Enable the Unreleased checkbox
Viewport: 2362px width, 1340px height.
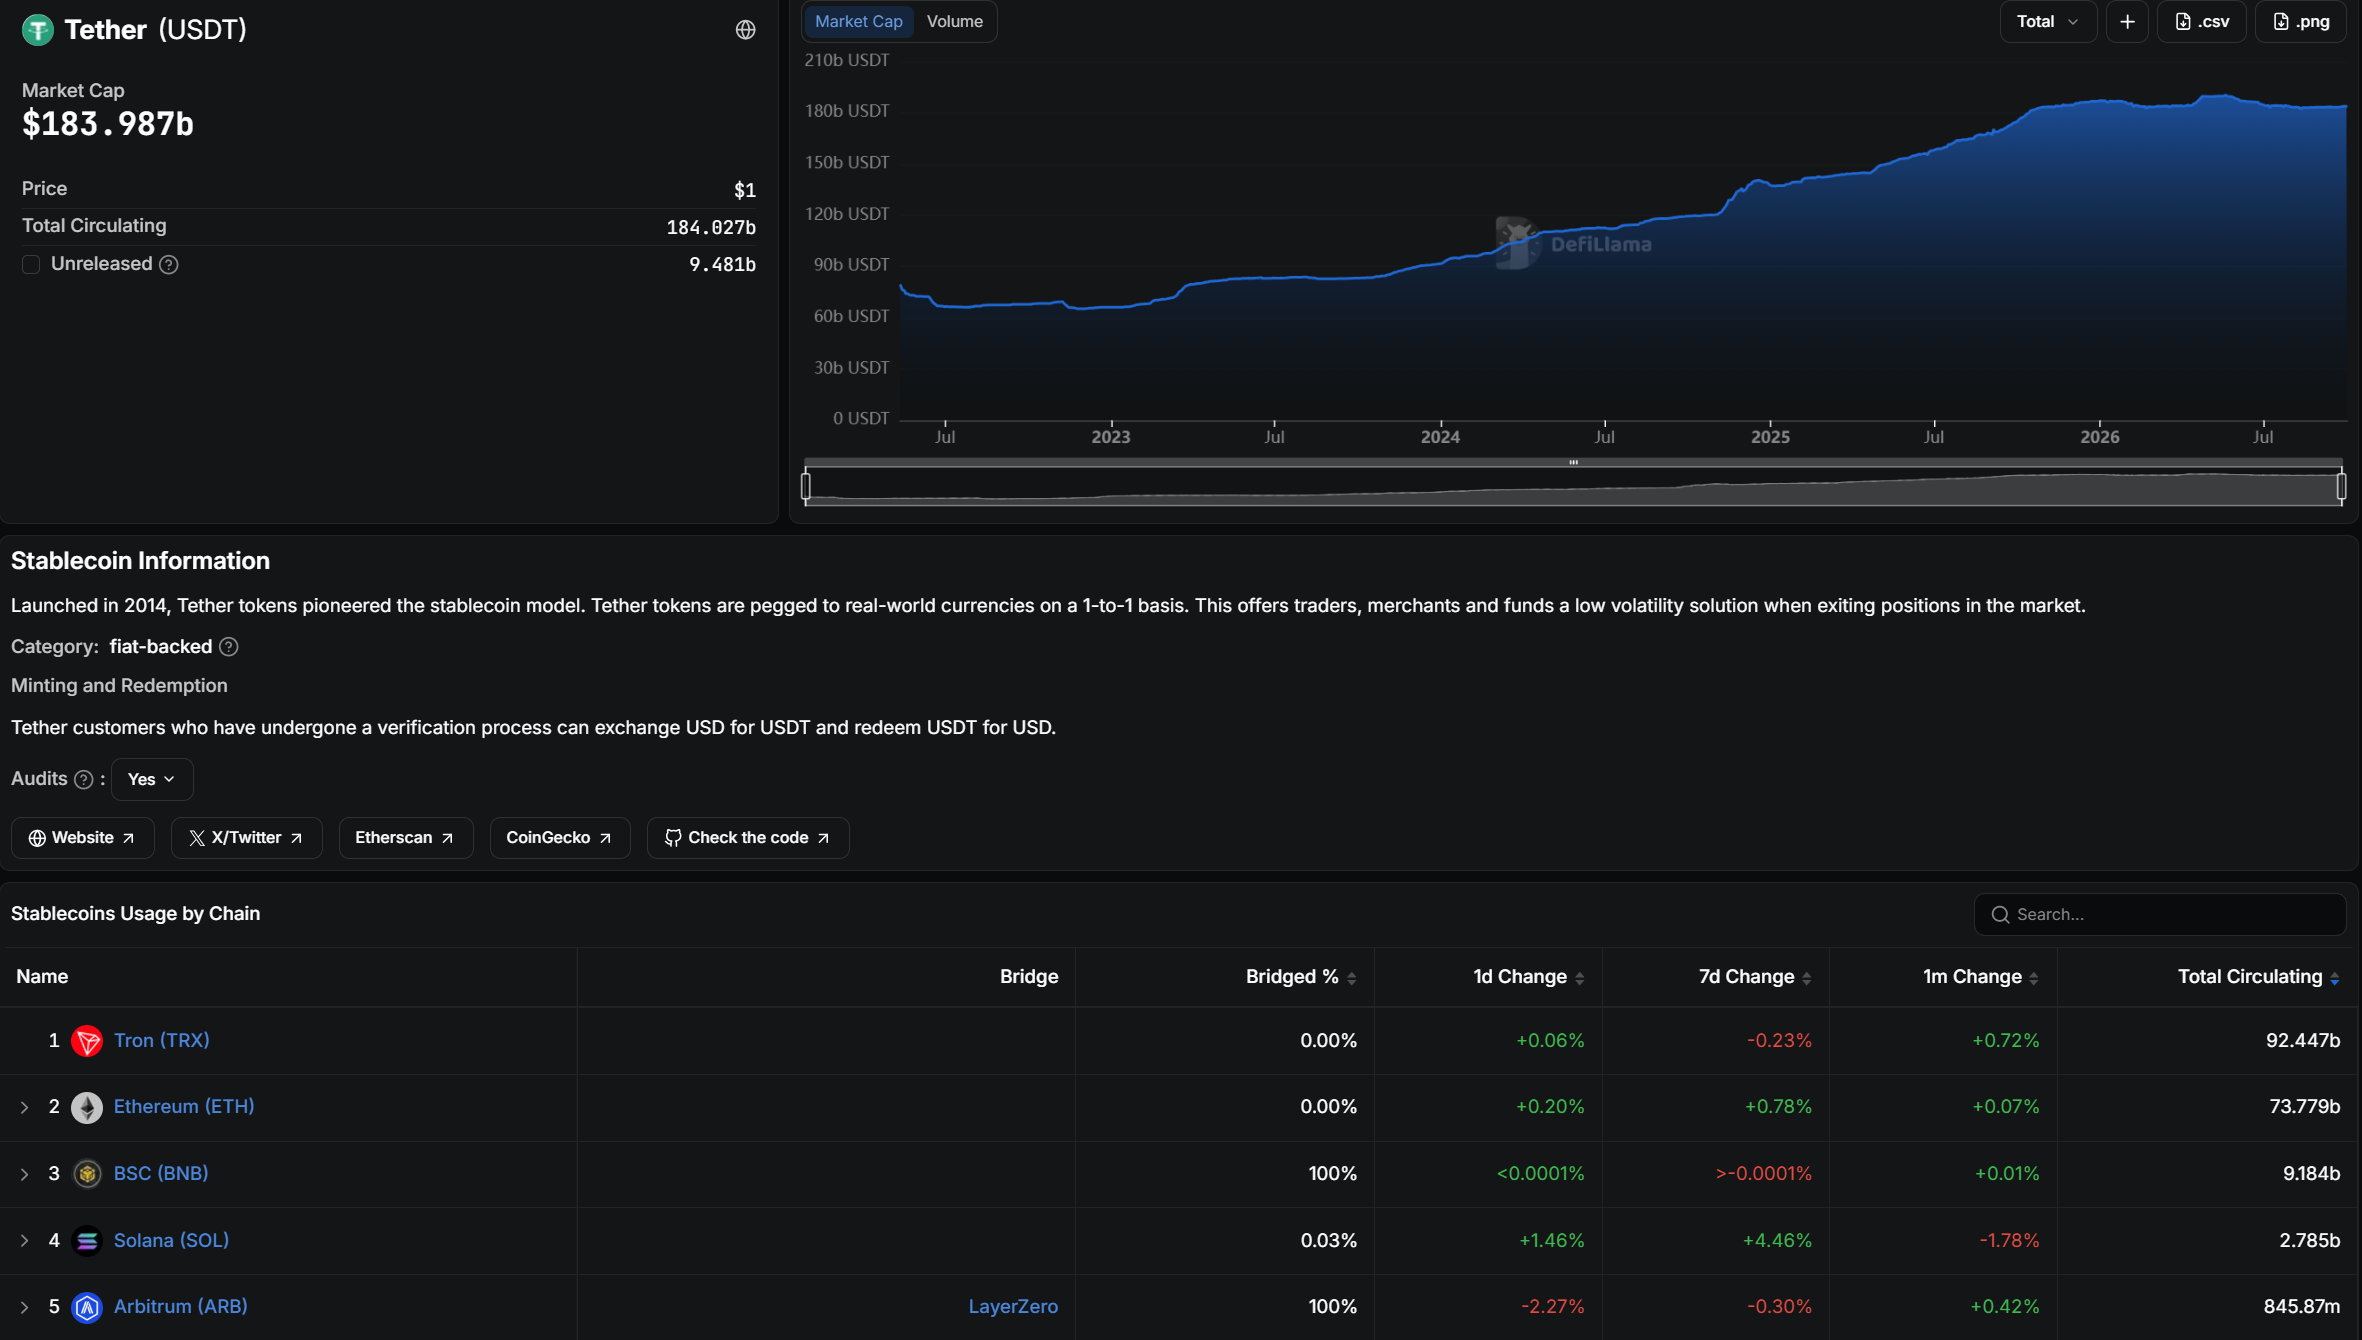tap(31, 264)
